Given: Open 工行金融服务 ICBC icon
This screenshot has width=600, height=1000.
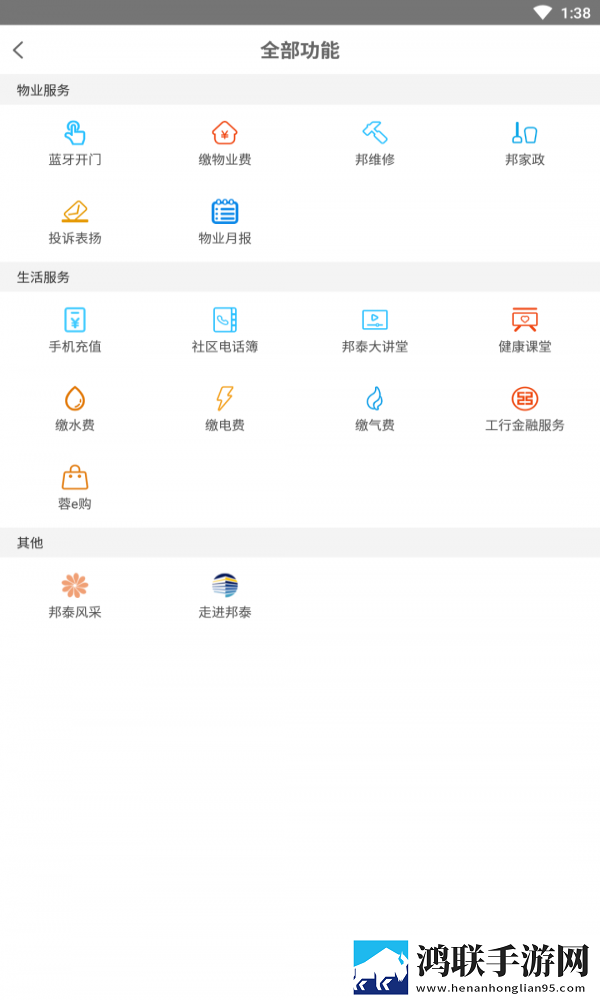Looking at the screenshot, I should 525,399.
